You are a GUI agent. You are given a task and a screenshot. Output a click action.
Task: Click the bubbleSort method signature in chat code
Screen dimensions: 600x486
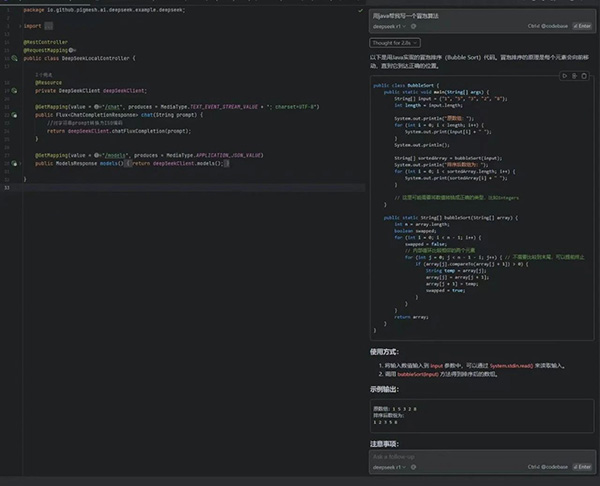click(451, 218)
